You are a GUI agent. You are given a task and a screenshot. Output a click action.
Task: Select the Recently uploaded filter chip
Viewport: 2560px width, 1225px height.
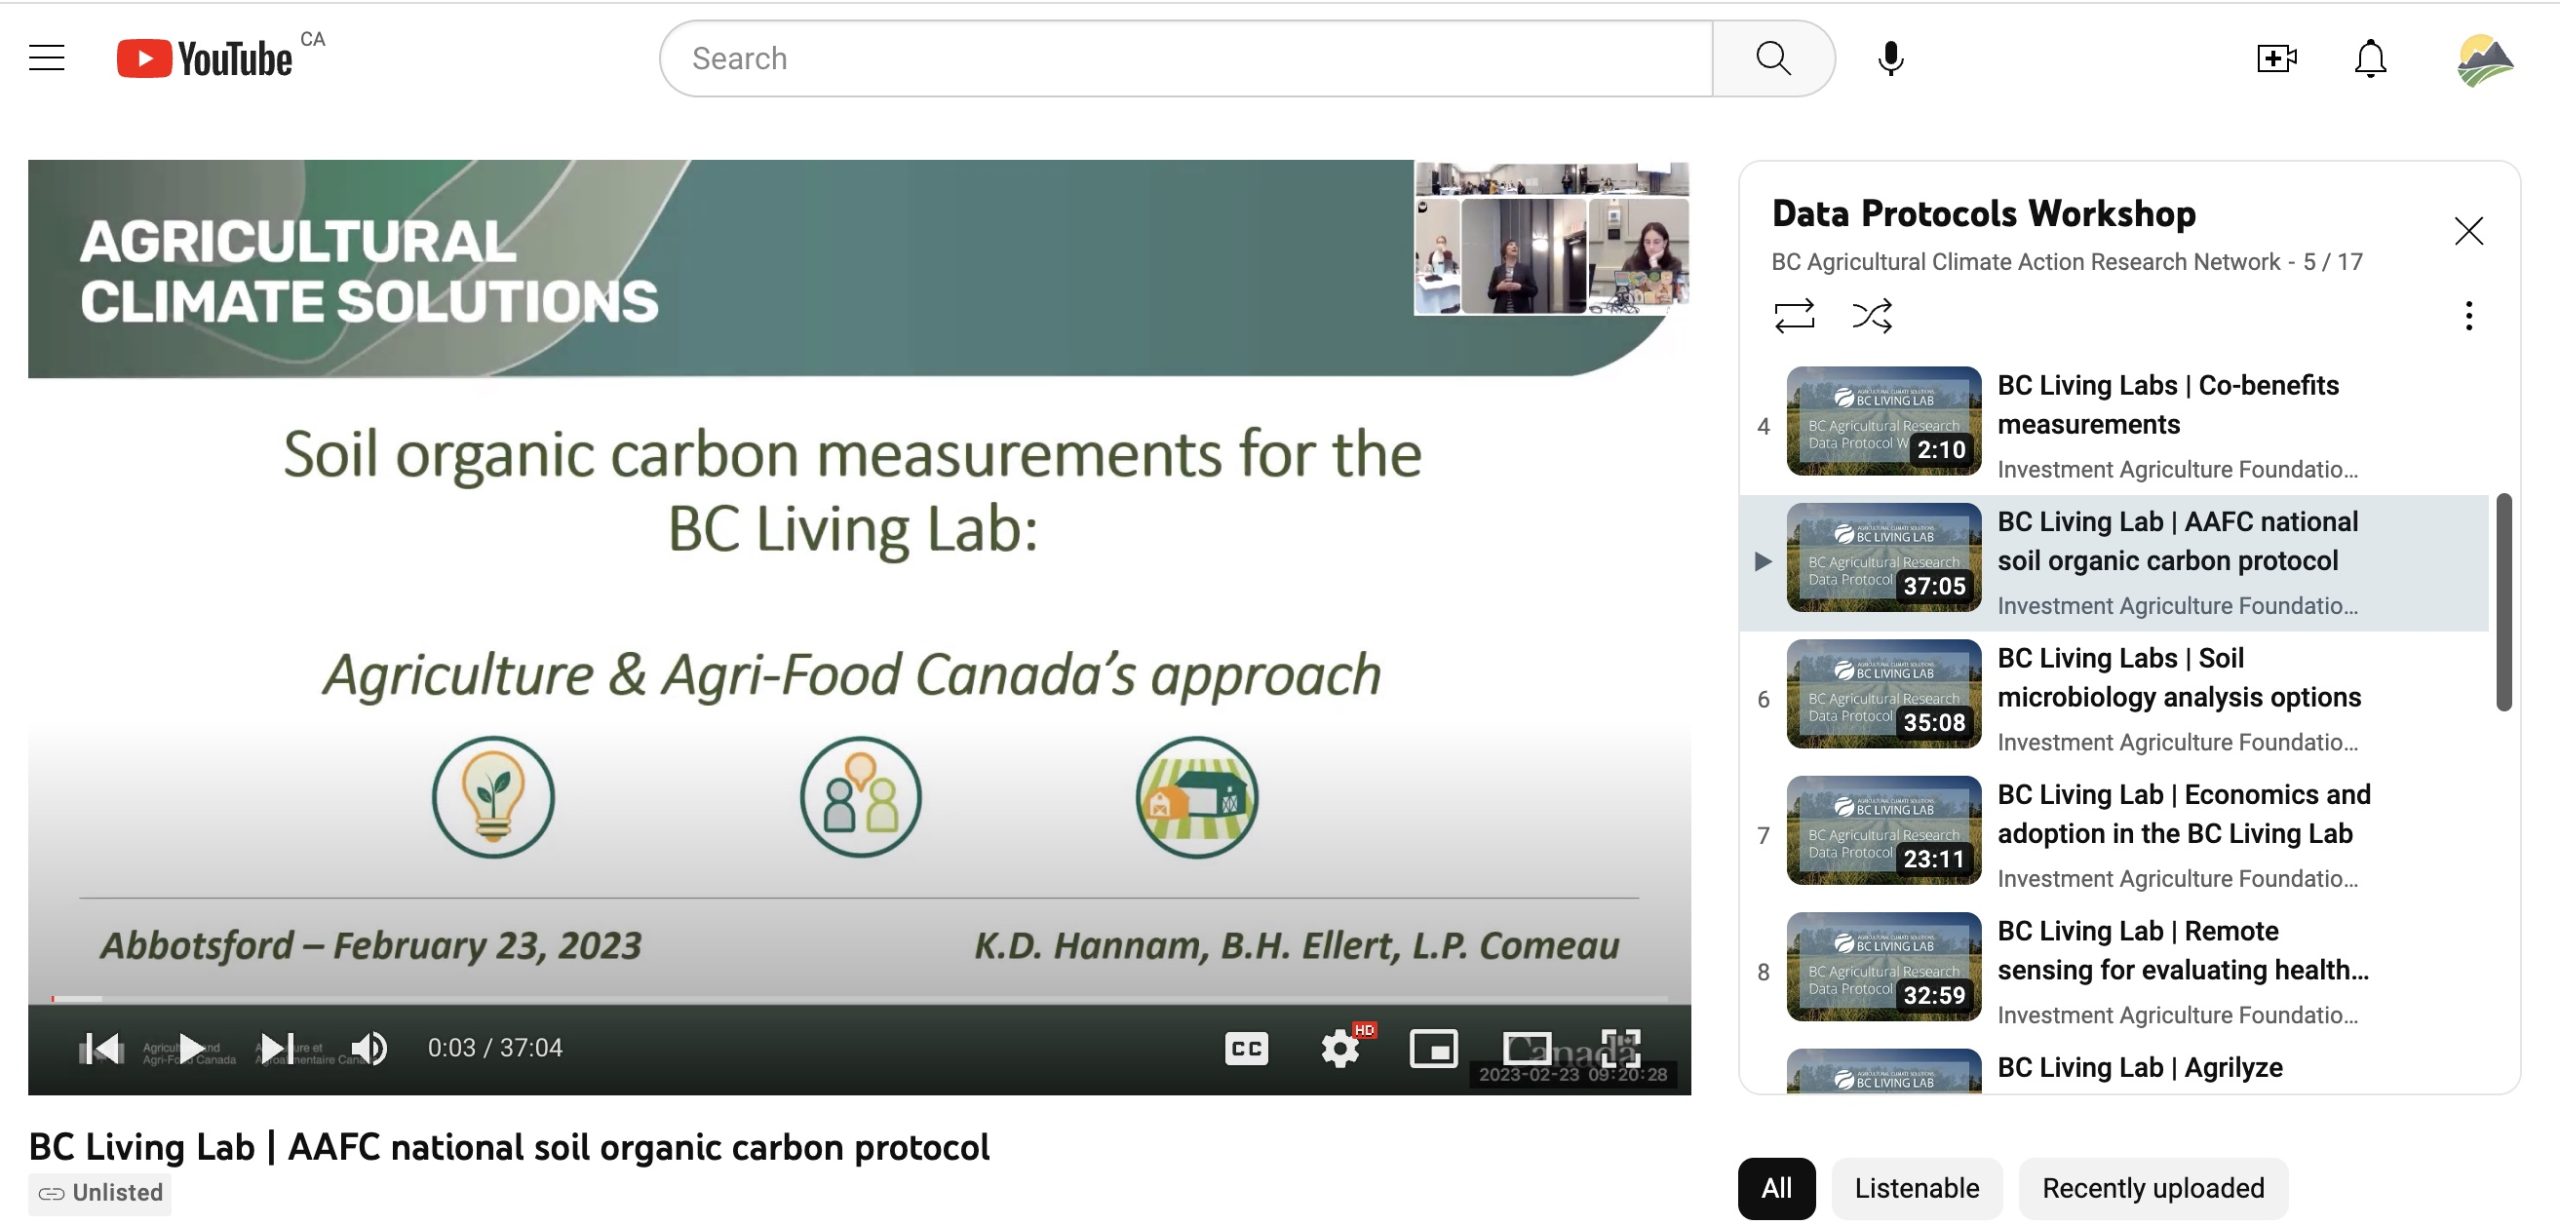tap(2153, 1188)
